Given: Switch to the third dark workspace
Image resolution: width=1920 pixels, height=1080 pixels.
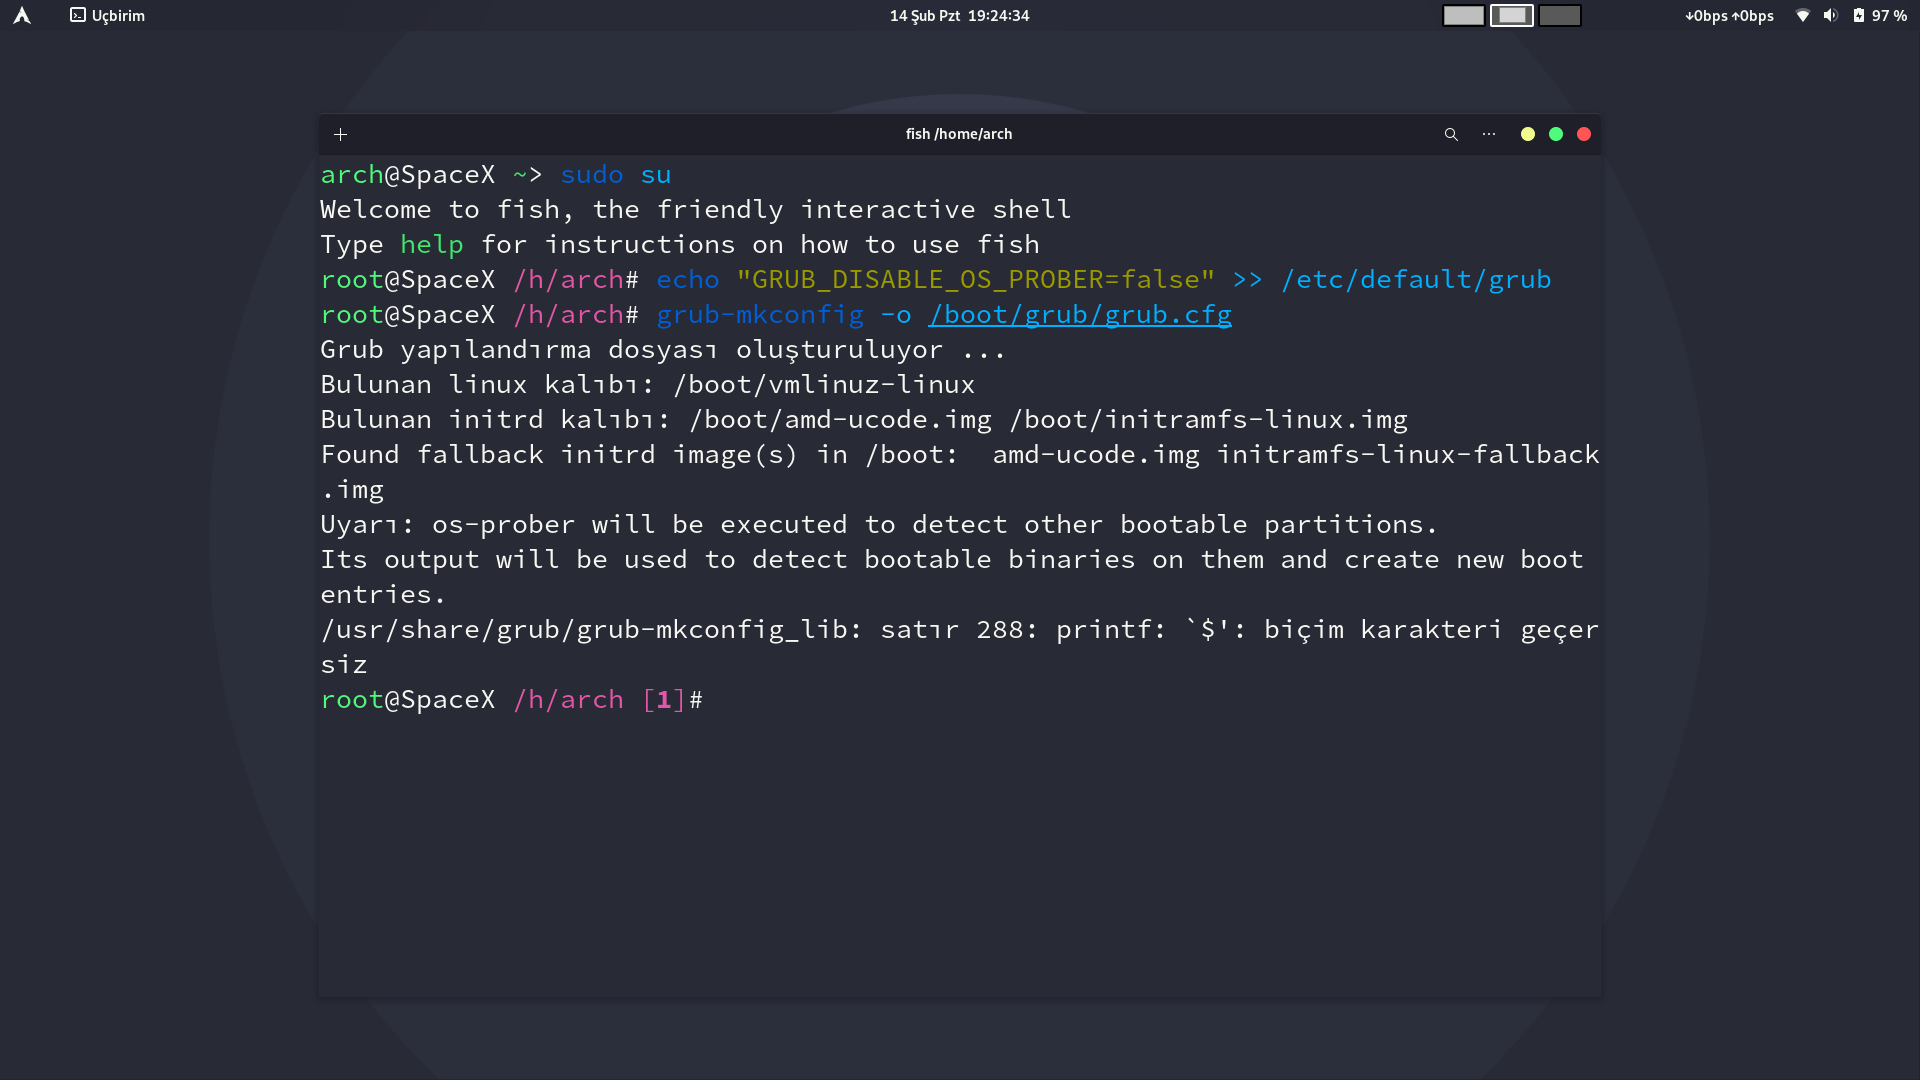Looking at the screenshot, I should (1559, 15).
